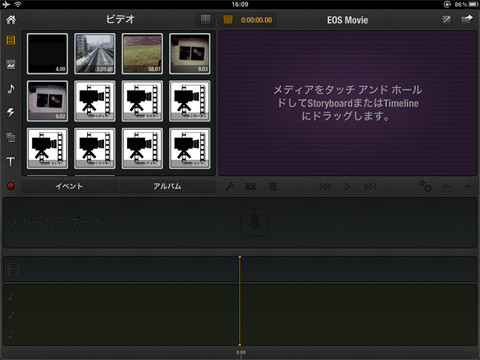Click the battery indicator icon
The width and height of the screenshot is (480, 360).
(x=473, y=4)
